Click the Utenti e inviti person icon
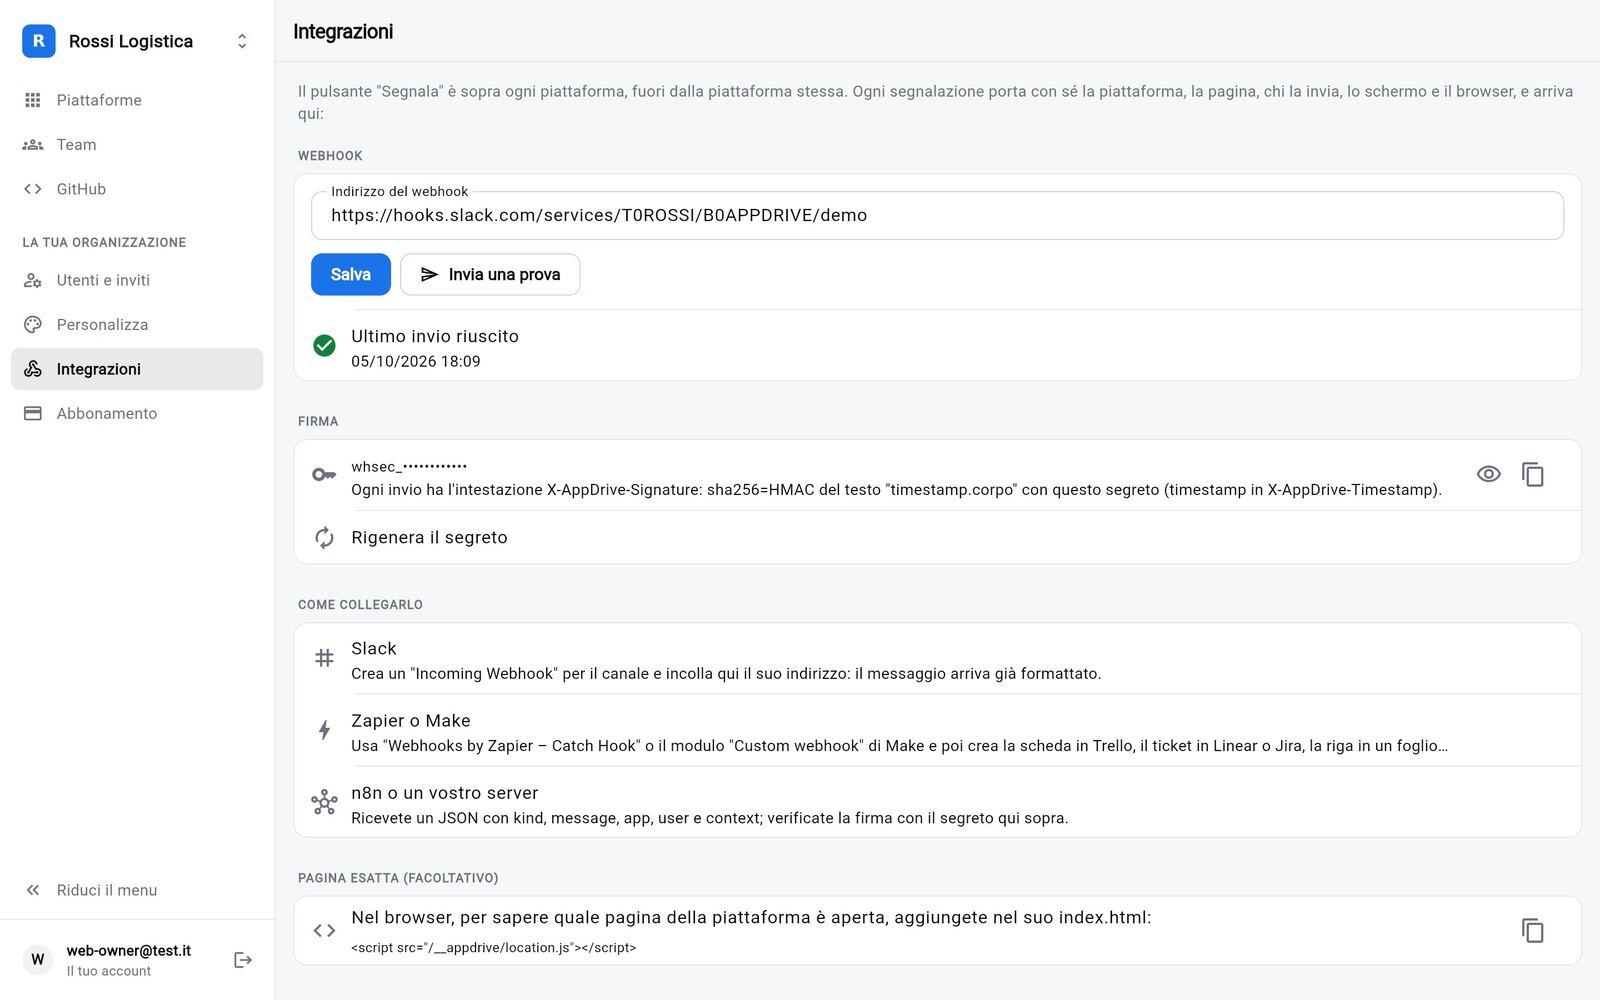The width and height of the screenshot is (1600, 1000). 33,280
